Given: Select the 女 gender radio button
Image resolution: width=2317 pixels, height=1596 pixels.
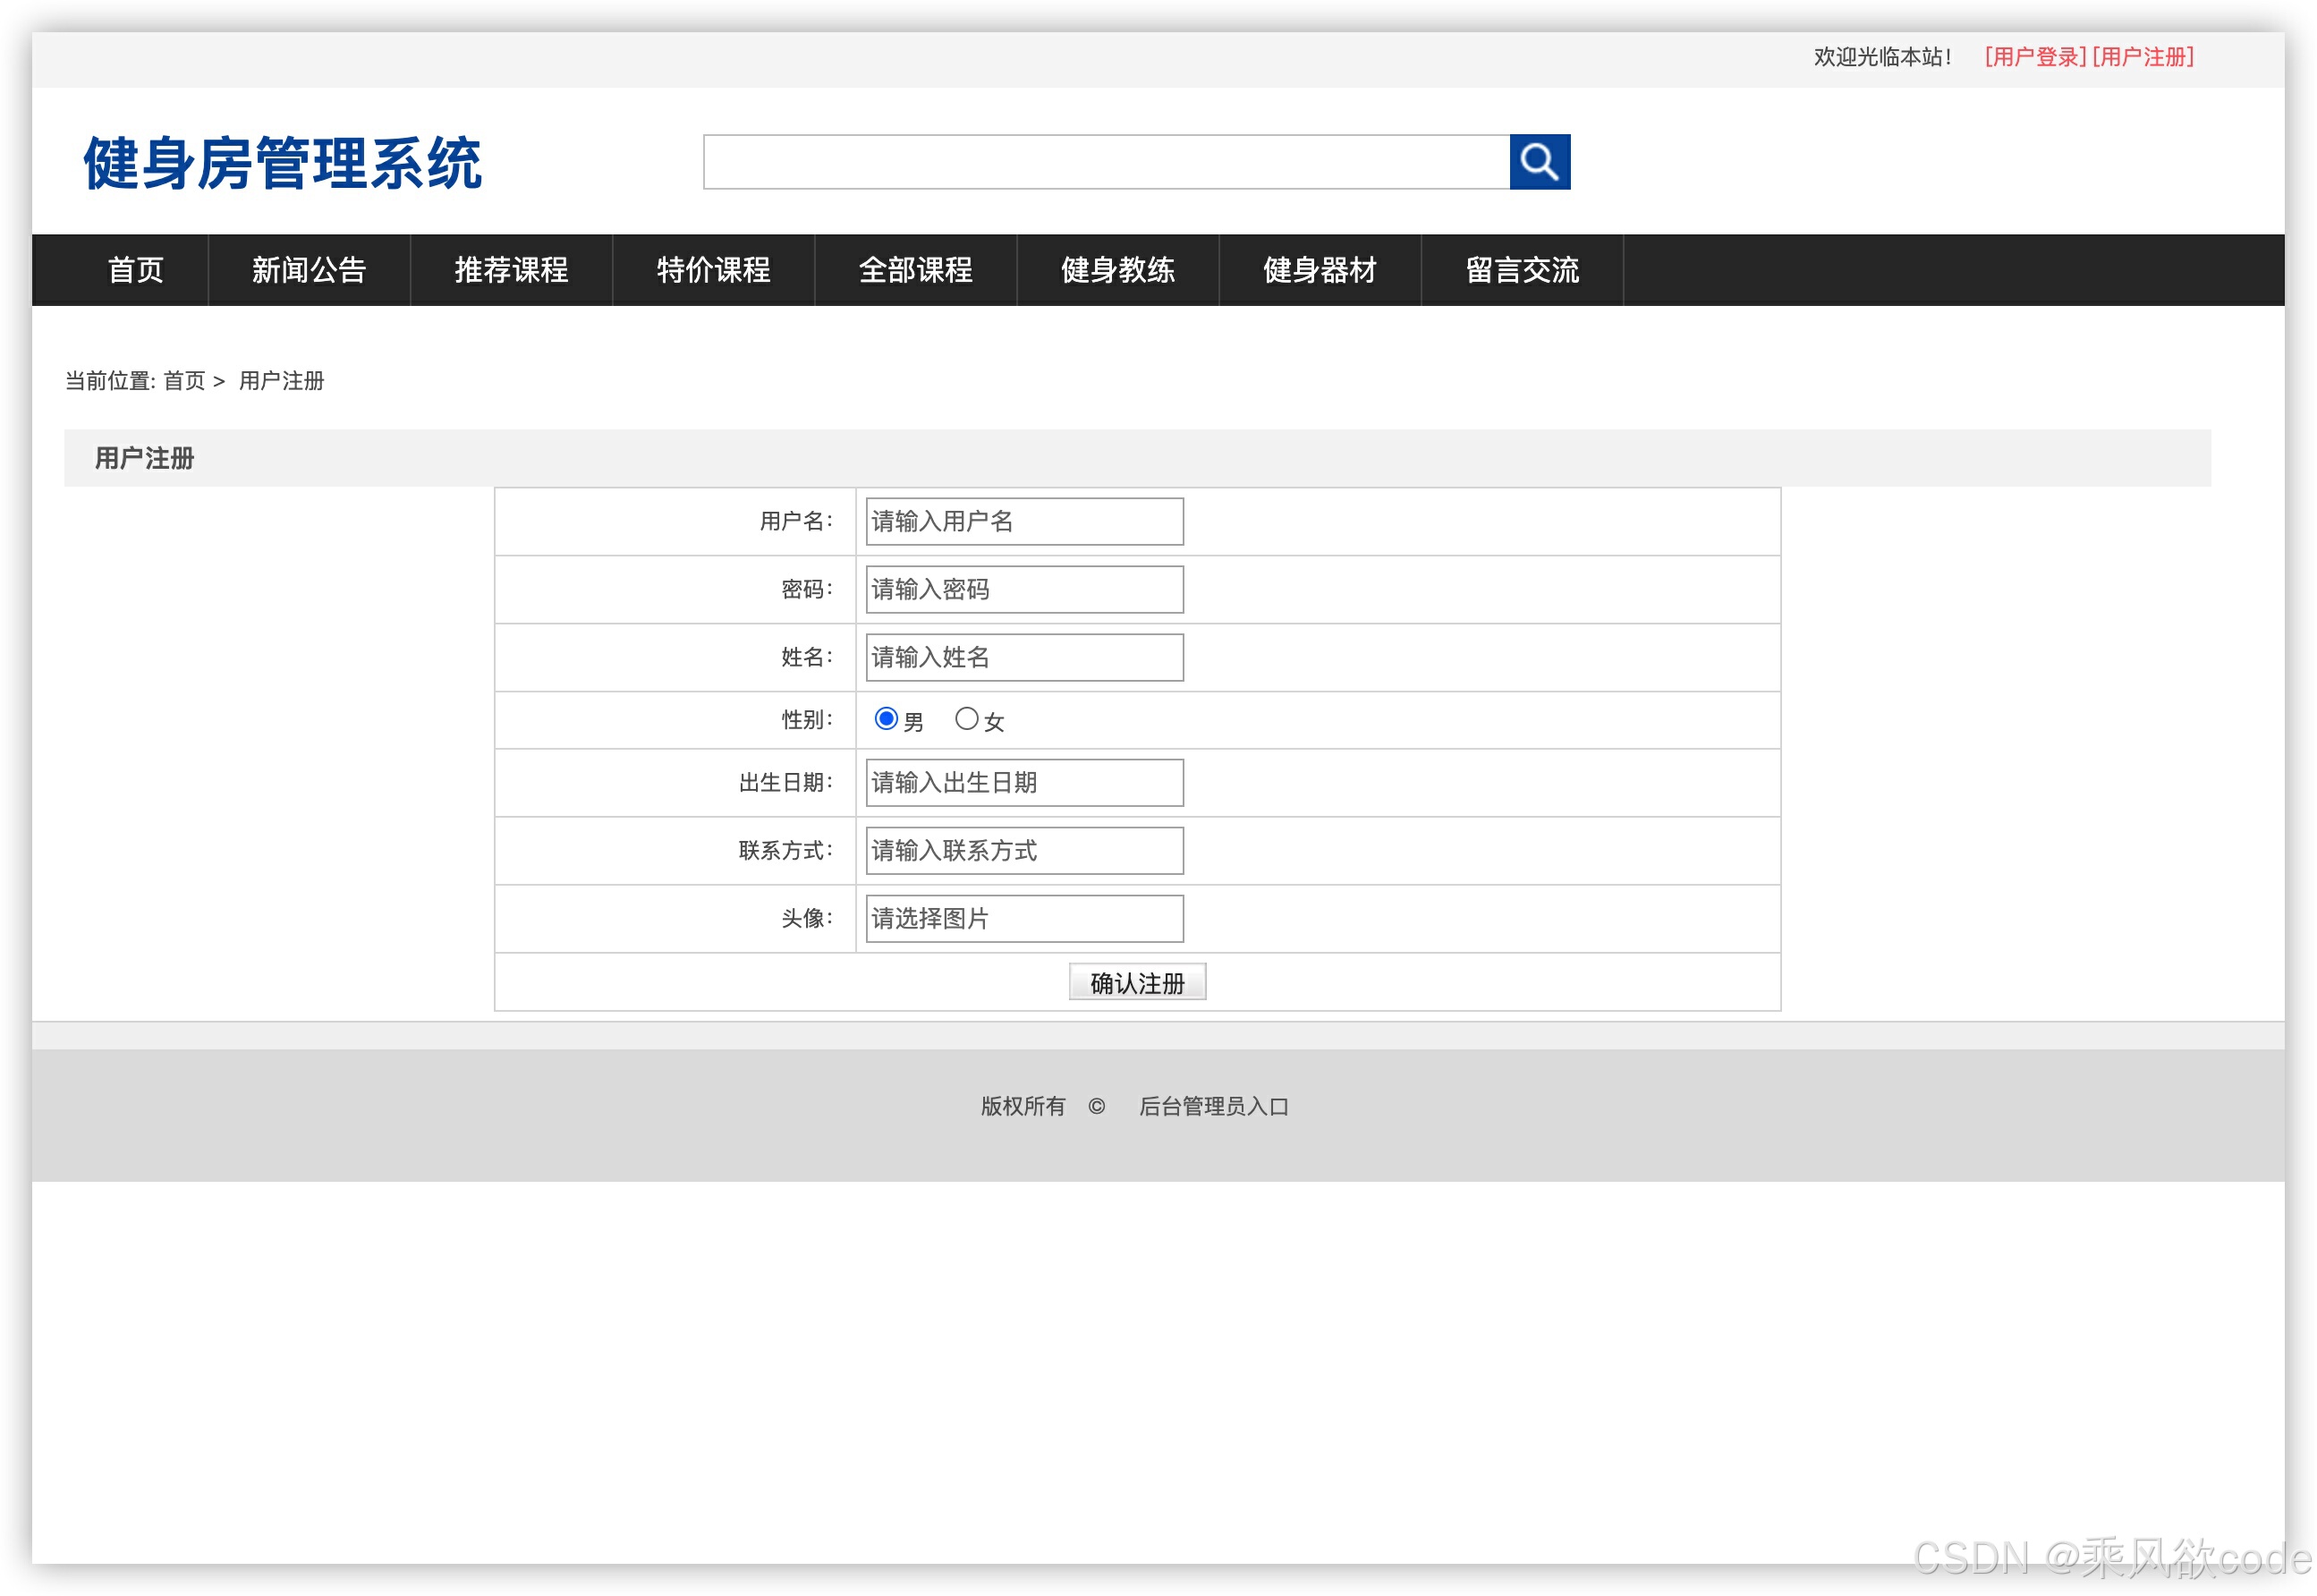Looking at the screenshot, I should tap(966, 719).
